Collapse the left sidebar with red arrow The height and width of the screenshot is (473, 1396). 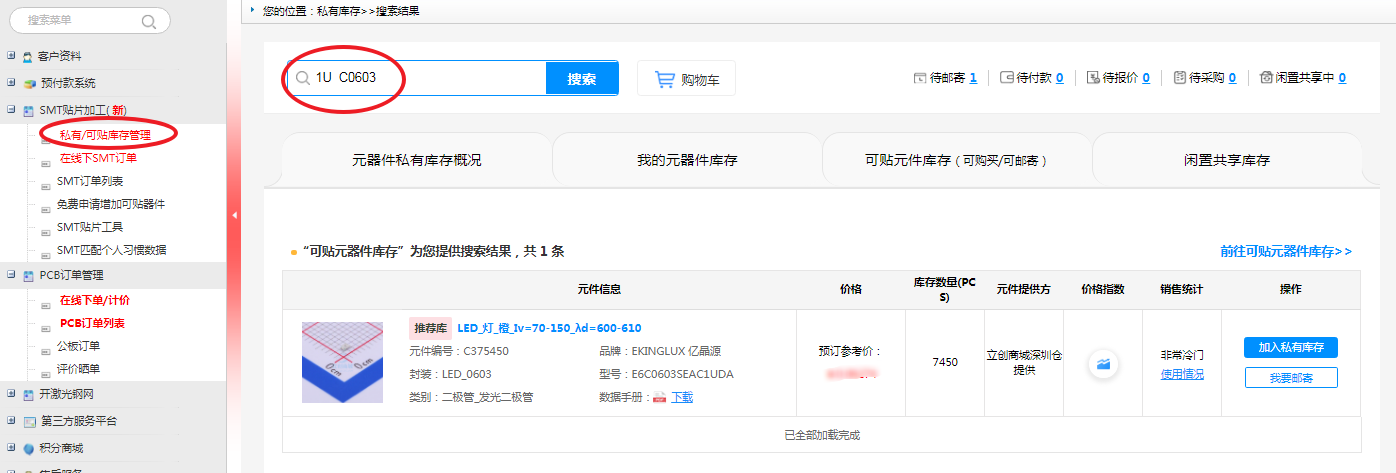click(234, 215)
